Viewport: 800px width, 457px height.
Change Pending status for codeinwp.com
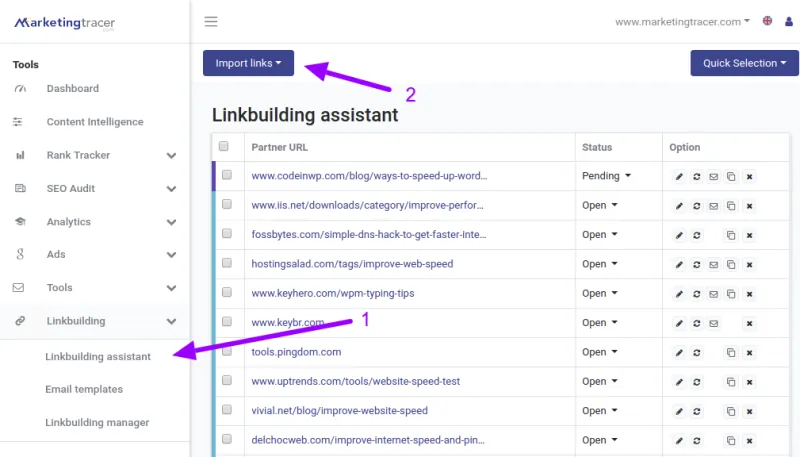606,176
